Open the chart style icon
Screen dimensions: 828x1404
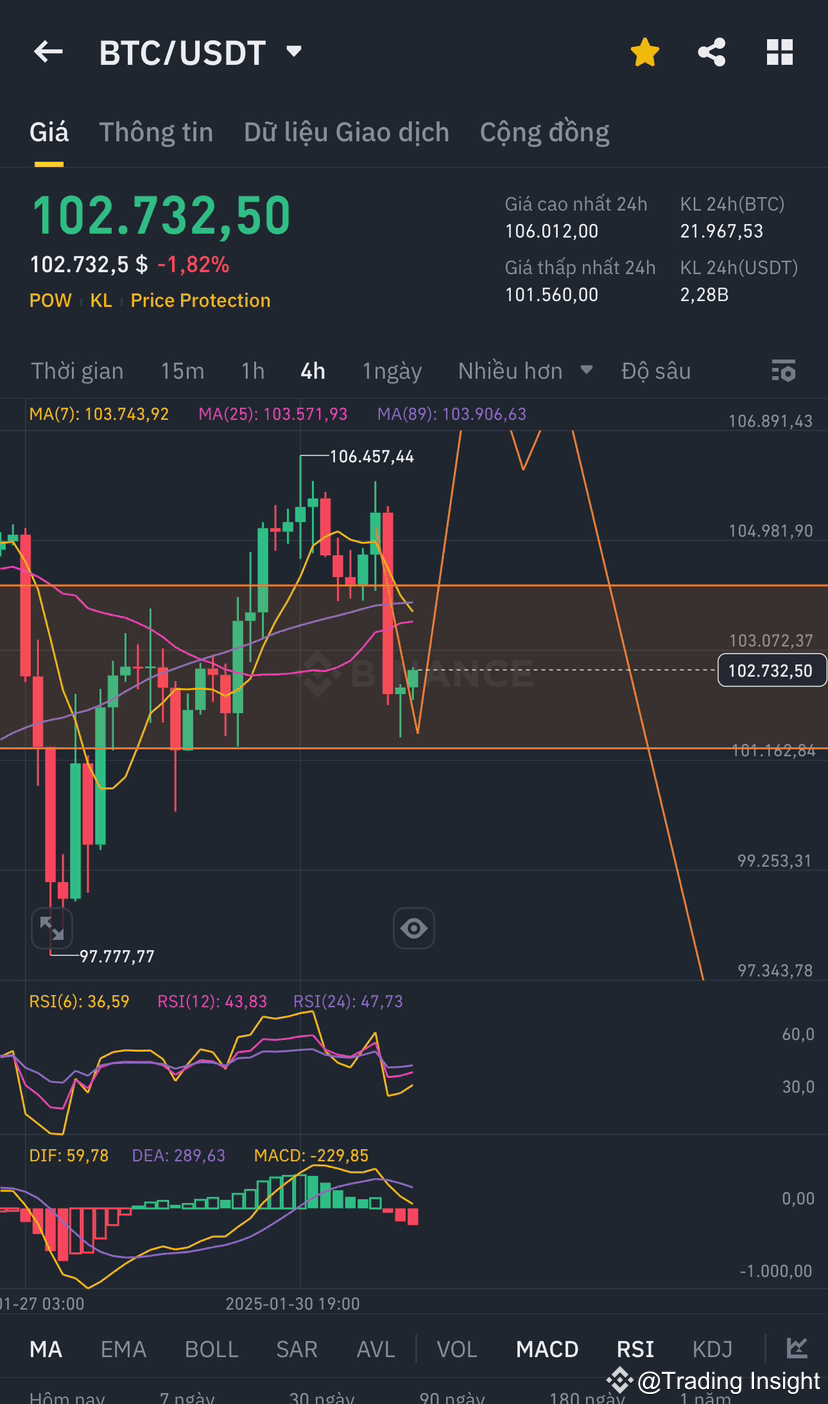point(797,1348)
